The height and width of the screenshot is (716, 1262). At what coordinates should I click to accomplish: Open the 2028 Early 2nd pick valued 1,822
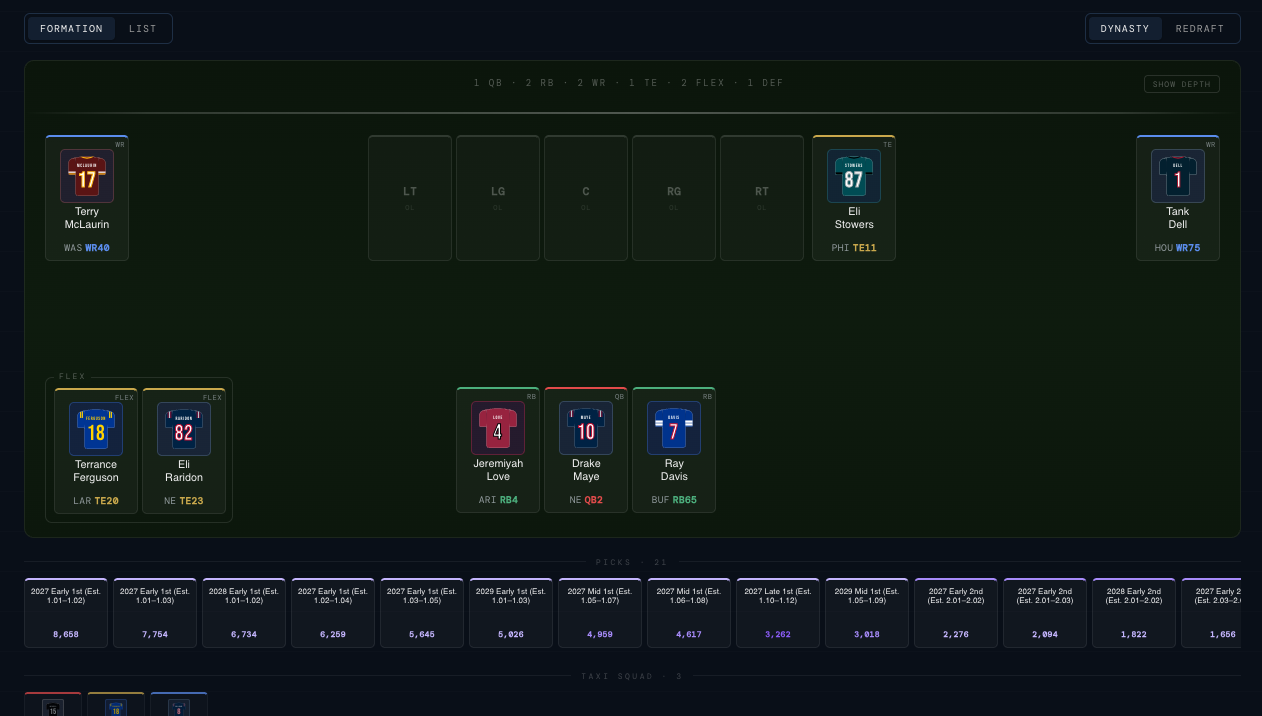(1134, 613)
